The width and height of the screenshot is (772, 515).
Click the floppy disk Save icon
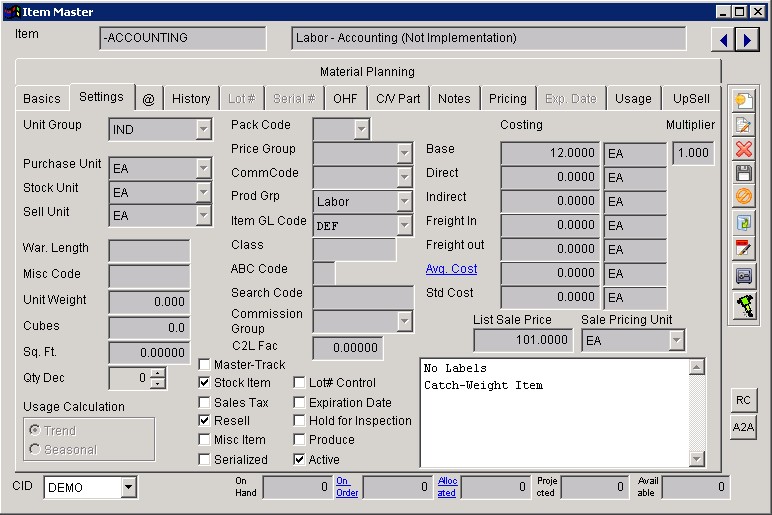click(x=743, y=173)
